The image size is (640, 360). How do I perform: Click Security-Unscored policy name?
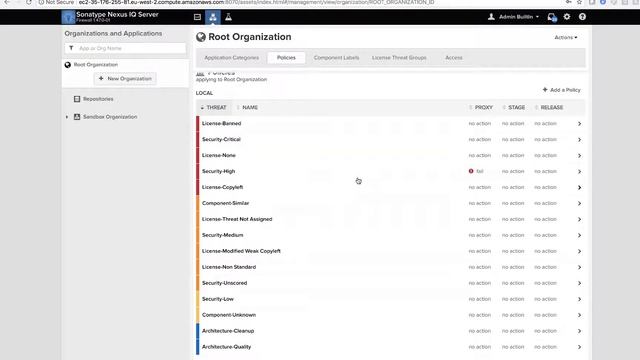pyautogui.click(x=224, y=283)
